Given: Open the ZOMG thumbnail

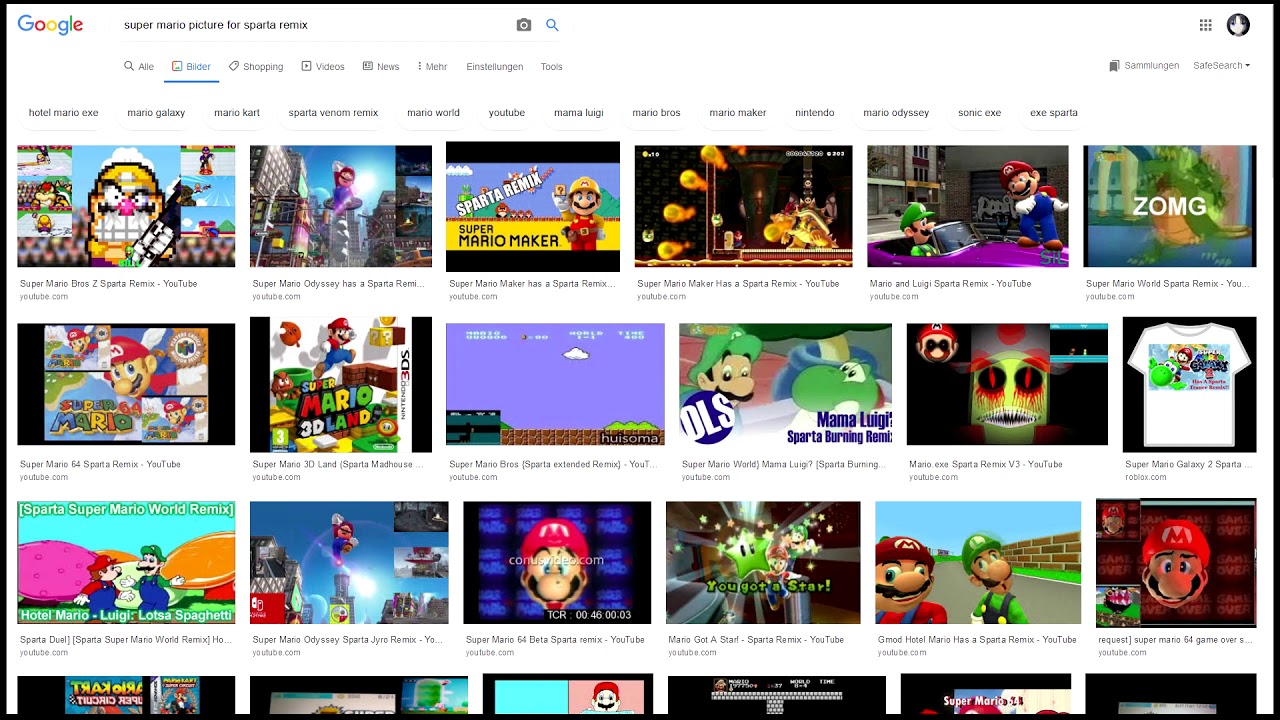Looking at the screenshot, I should pos(1170,206).
